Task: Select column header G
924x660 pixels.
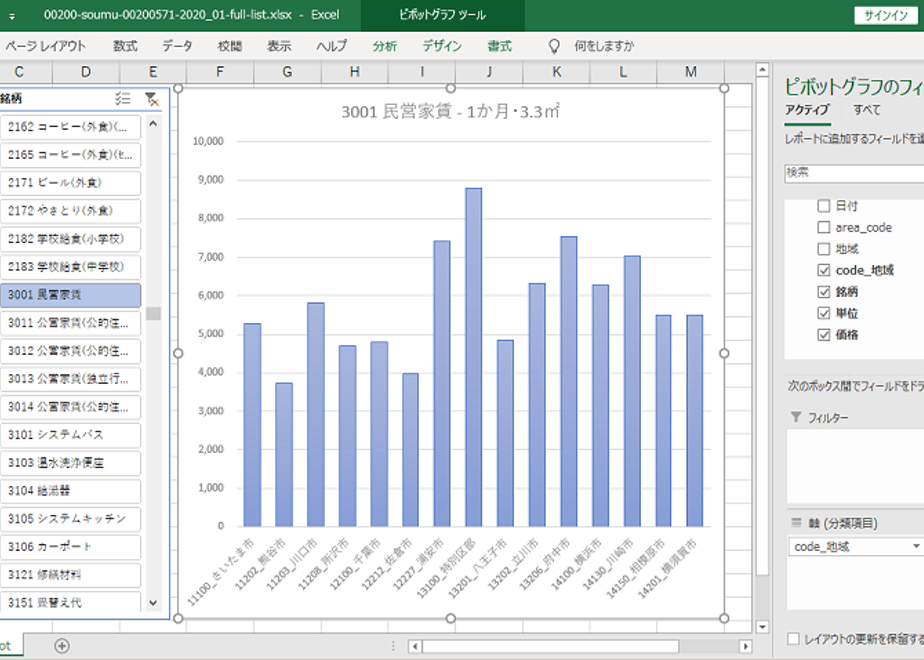Action: point(288,72)
